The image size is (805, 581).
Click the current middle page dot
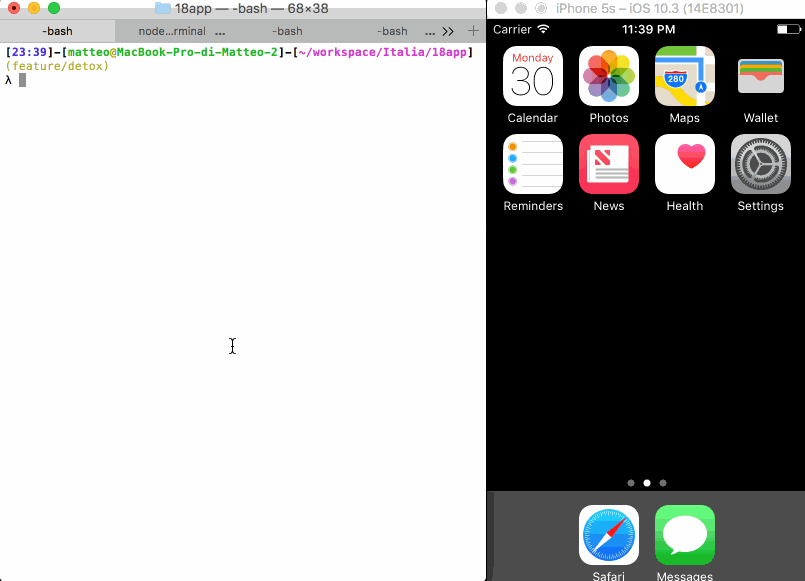coord(647,483)
